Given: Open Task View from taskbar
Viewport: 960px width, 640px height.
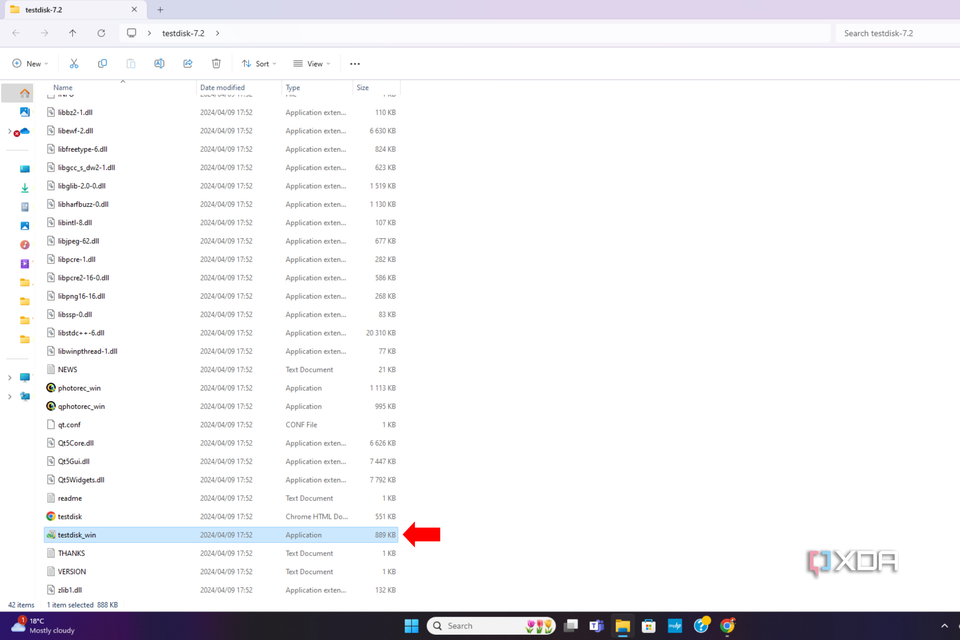Looking at the screenshot, I should 571,625.
